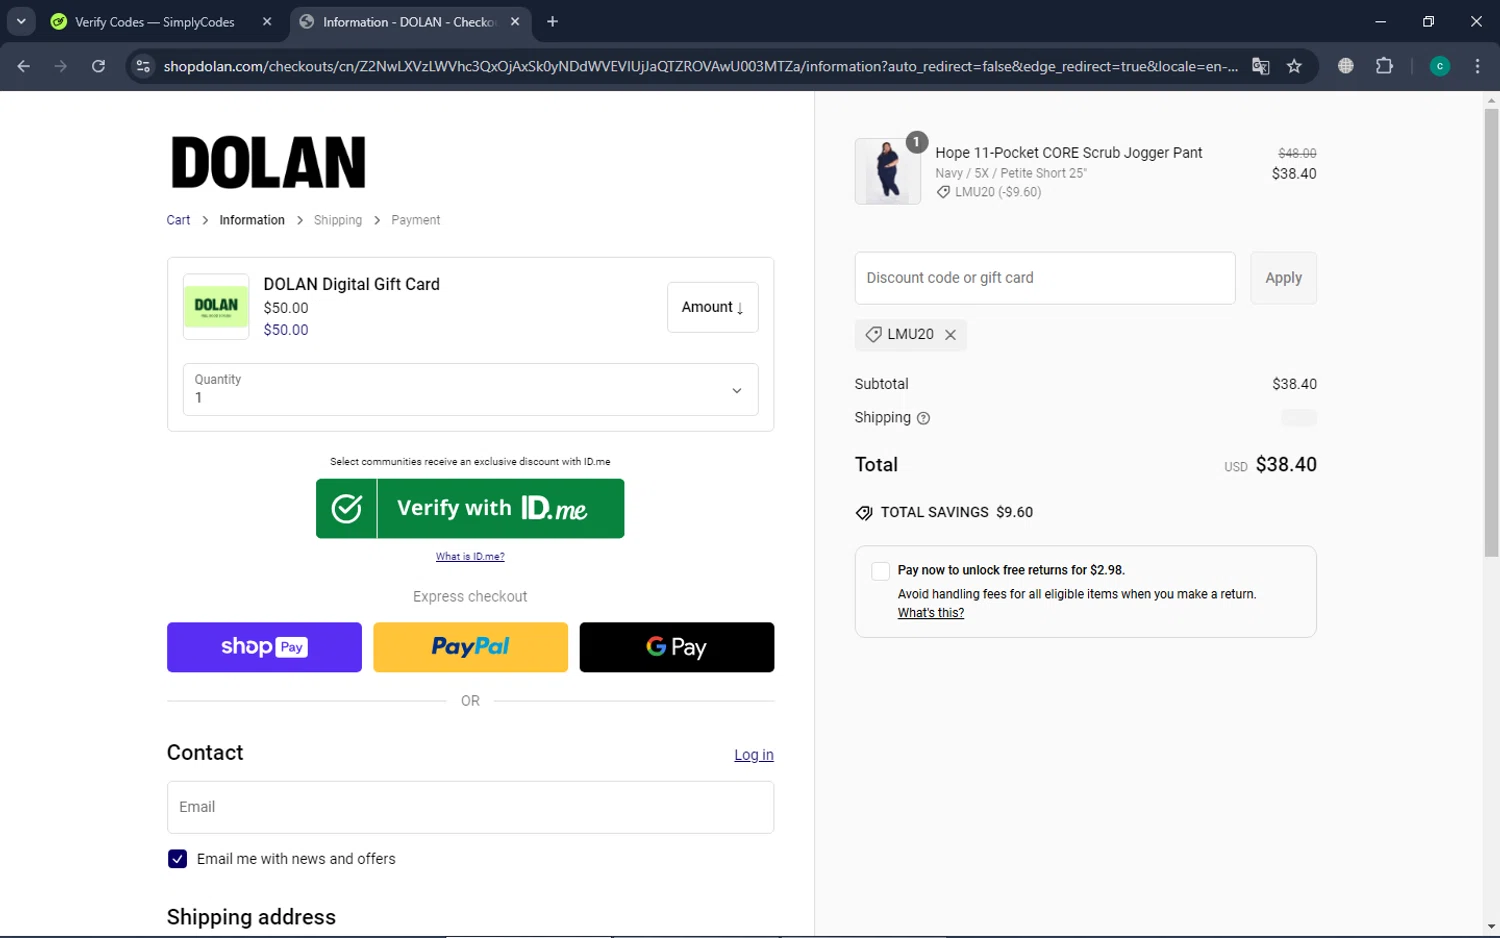Pay with Google Pay express checkout
The width and height of the screenshot is (1500, 938).
677,647
